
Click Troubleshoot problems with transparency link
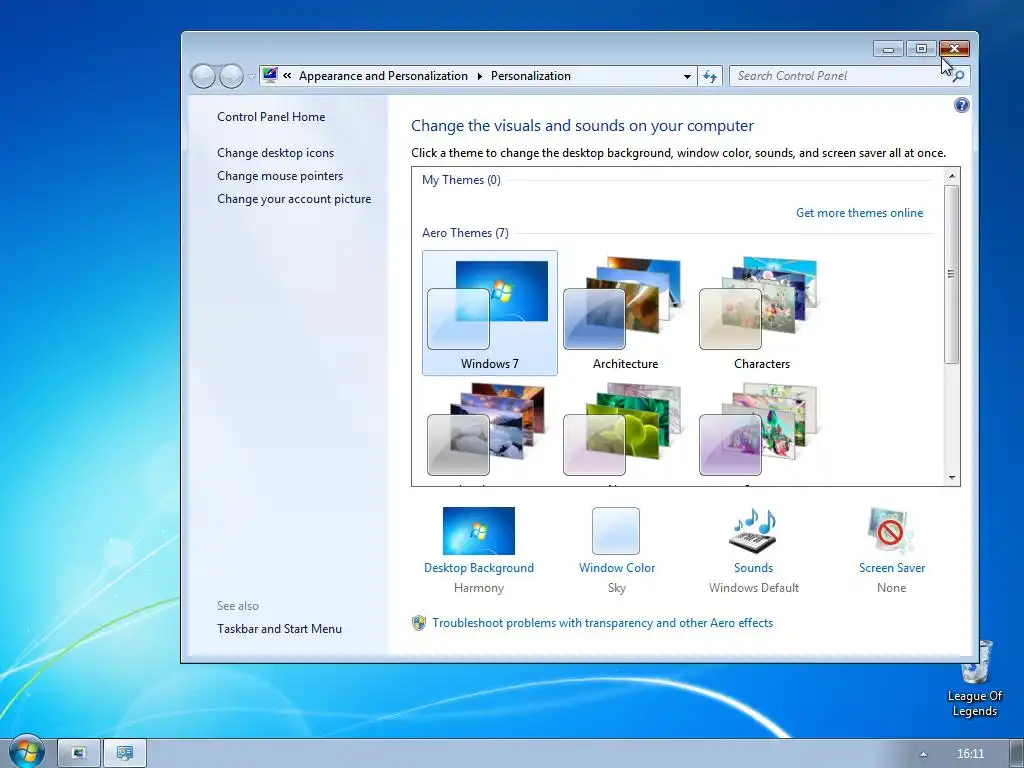coord(602,623)
